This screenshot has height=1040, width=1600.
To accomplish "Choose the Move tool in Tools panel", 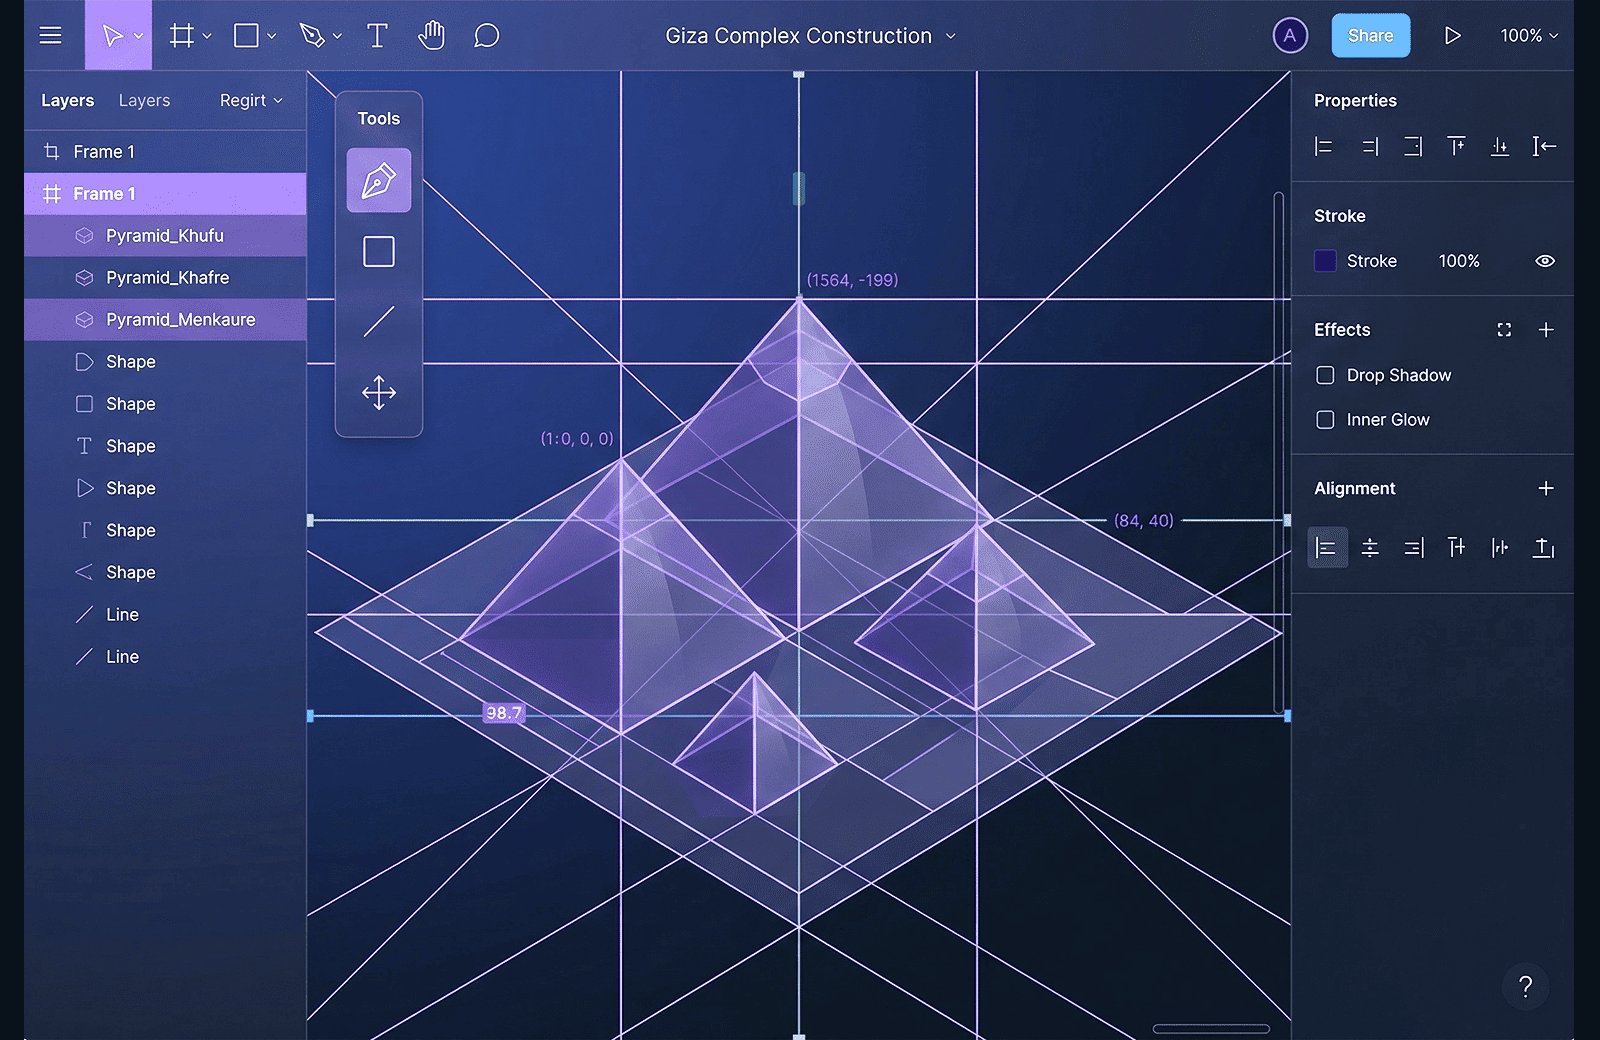I will 378,392.
